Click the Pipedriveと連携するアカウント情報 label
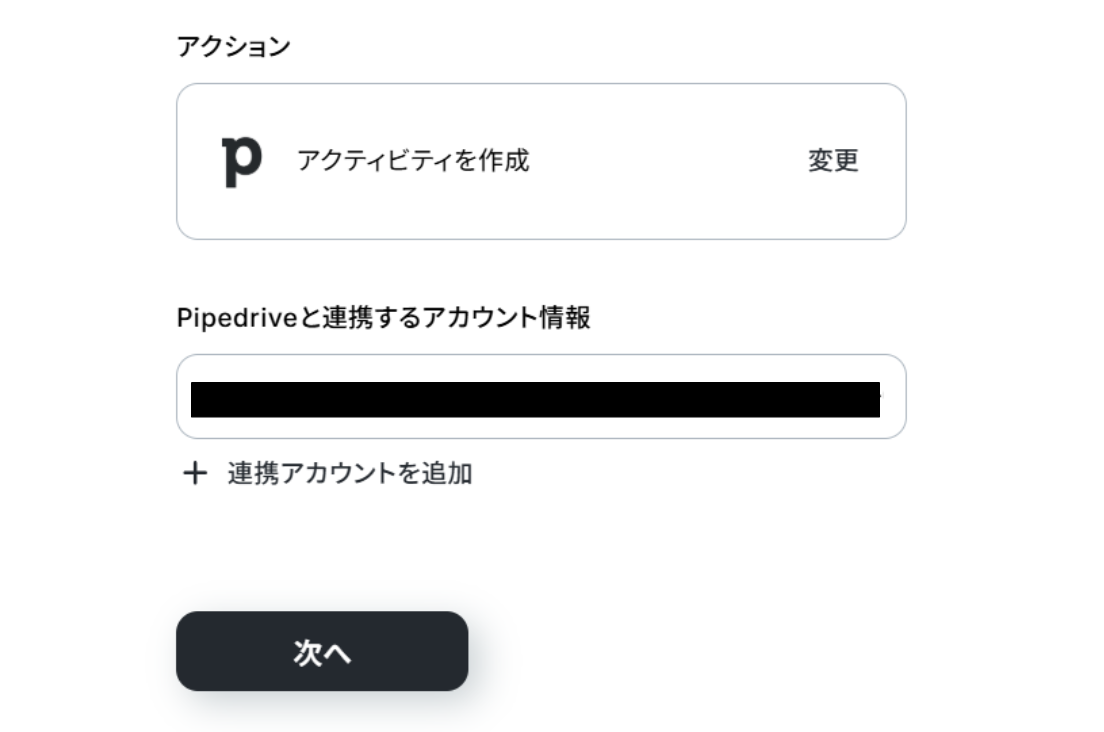Screen dimensions: 1104x732 (x=383, y=318)
